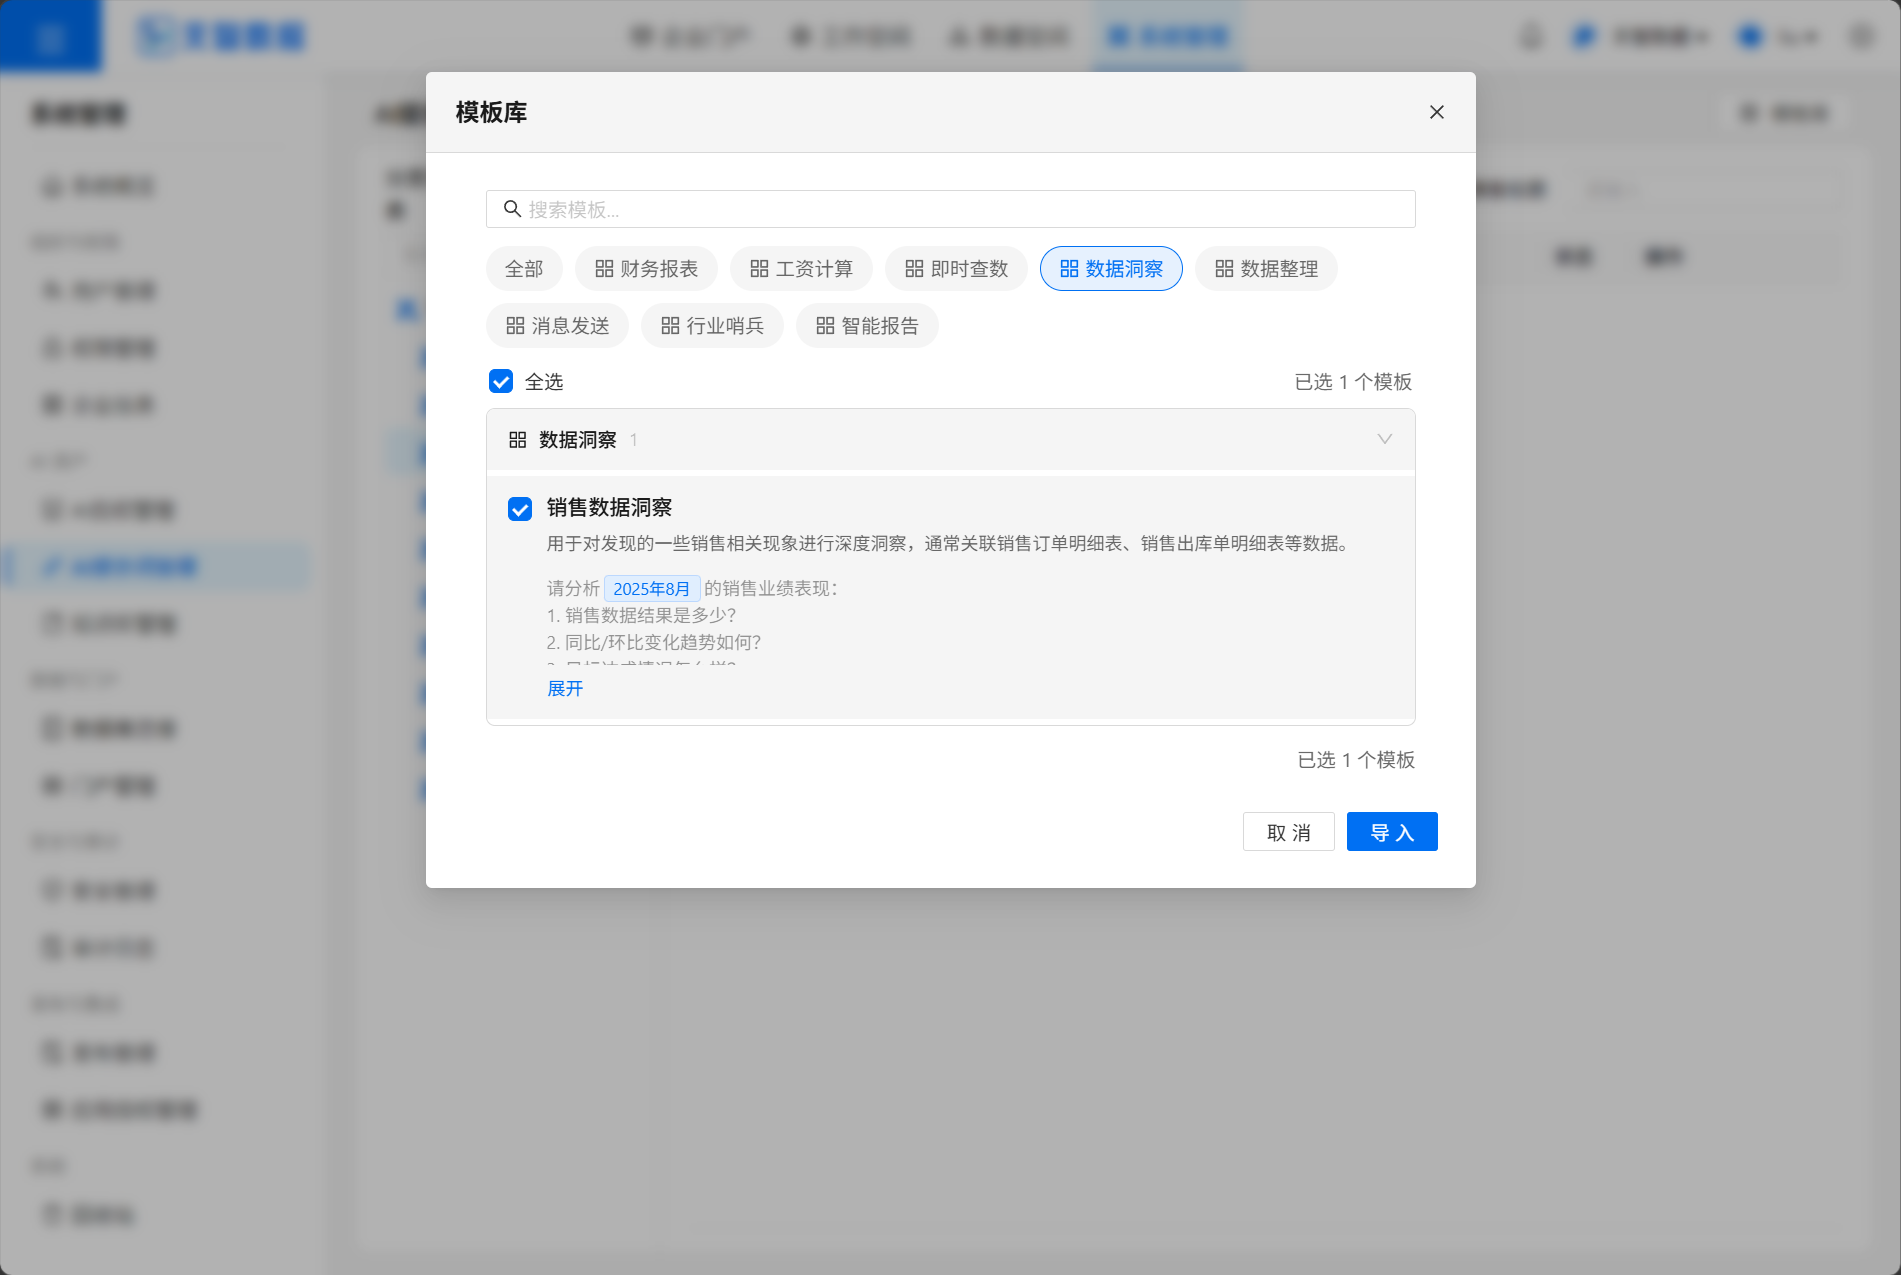The width and height of the screenshot is (1901, 1275).
Task: Switch to the 工资计算 category
Action: tap(801, 269)
